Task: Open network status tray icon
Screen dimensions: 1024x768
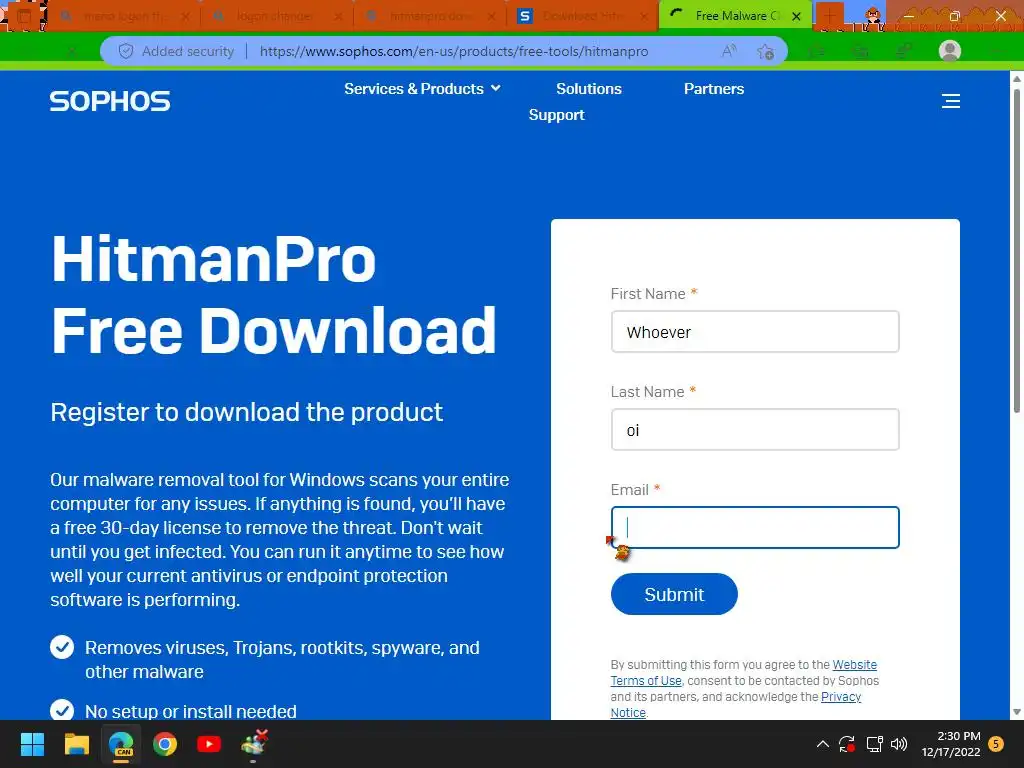Action: pyautogui.click(x=874, y=744)
